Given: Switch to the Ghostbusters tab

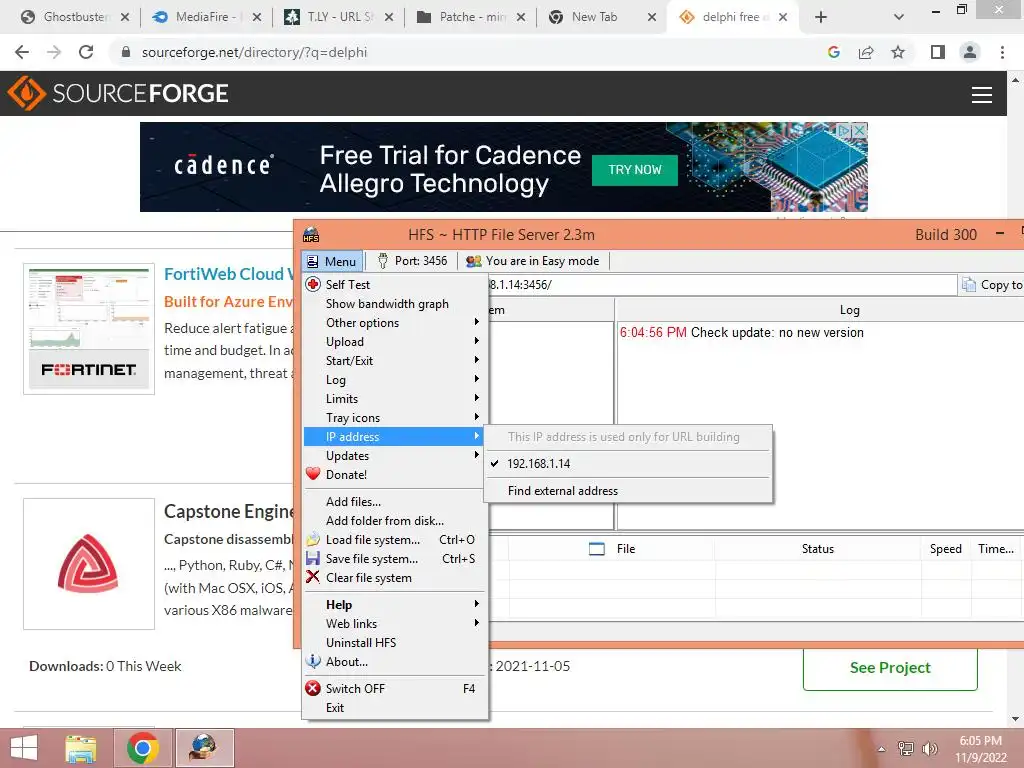Looking at the screenshot, I should click(74, 17).
